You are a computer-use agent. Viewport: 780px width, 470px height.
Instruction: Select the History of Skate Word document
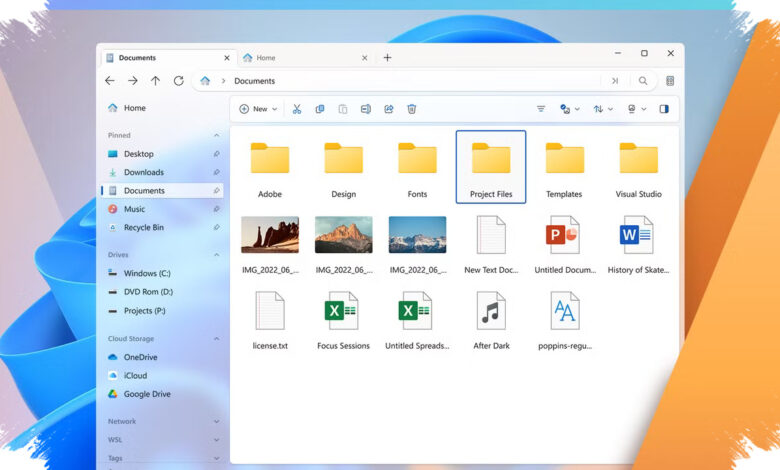(x=638, y=244)
